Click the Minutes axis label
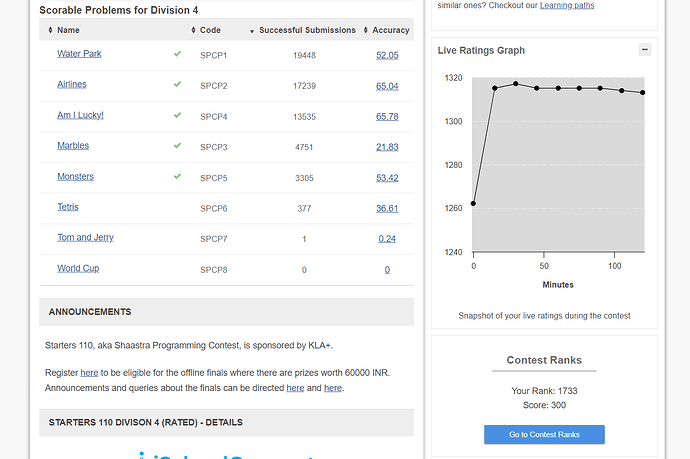The image size is (690, 459). (x=558, y=285)
